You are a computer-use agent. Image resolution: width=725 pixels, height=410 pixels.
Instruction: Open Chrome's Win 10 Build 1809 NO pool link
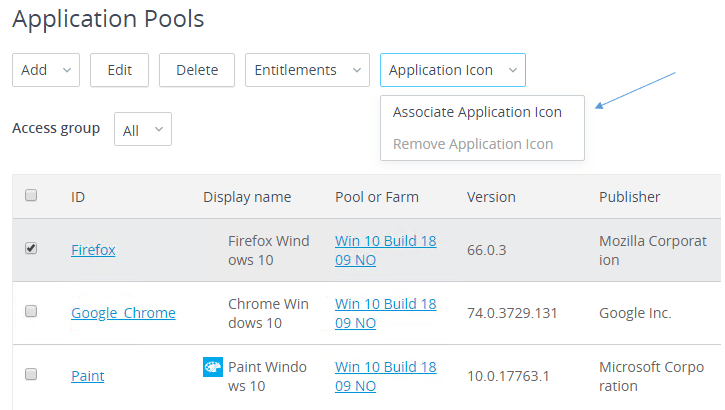click(386, 313)
